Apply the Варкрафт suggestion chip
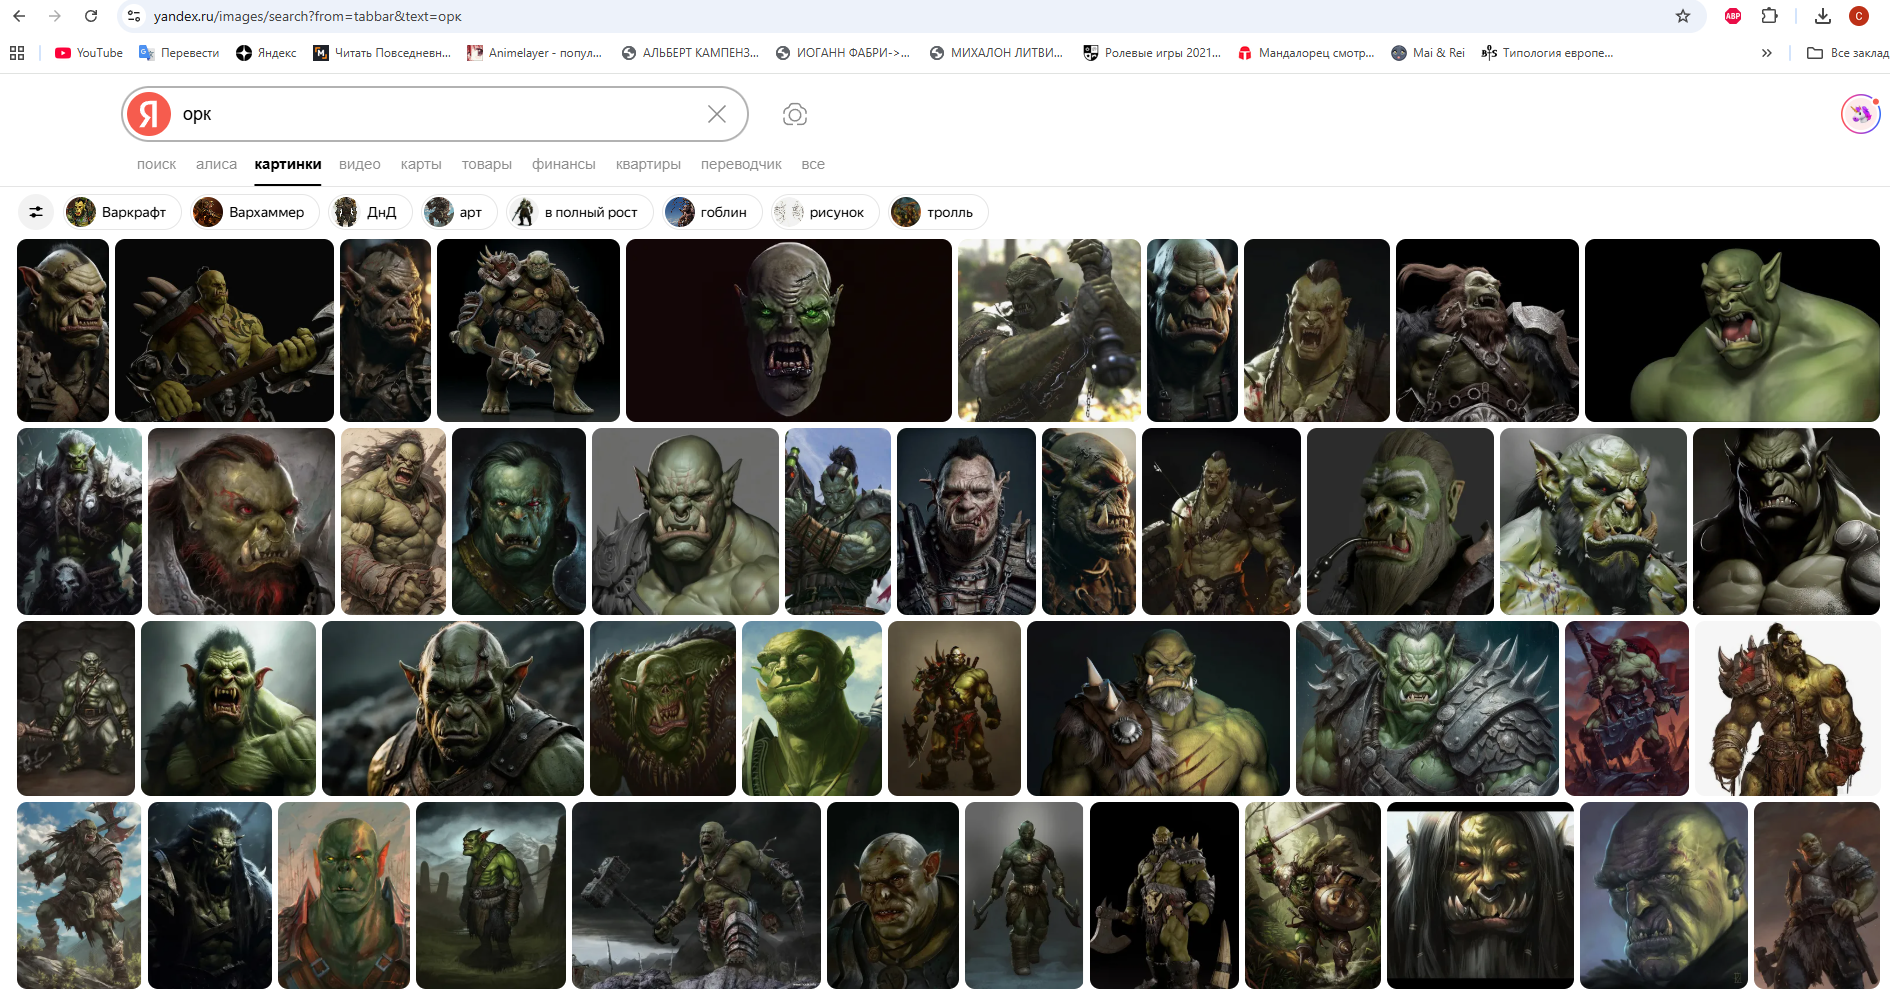This screenshot has height=989, width=1890. pyautogui.click(x=122, y=212)
